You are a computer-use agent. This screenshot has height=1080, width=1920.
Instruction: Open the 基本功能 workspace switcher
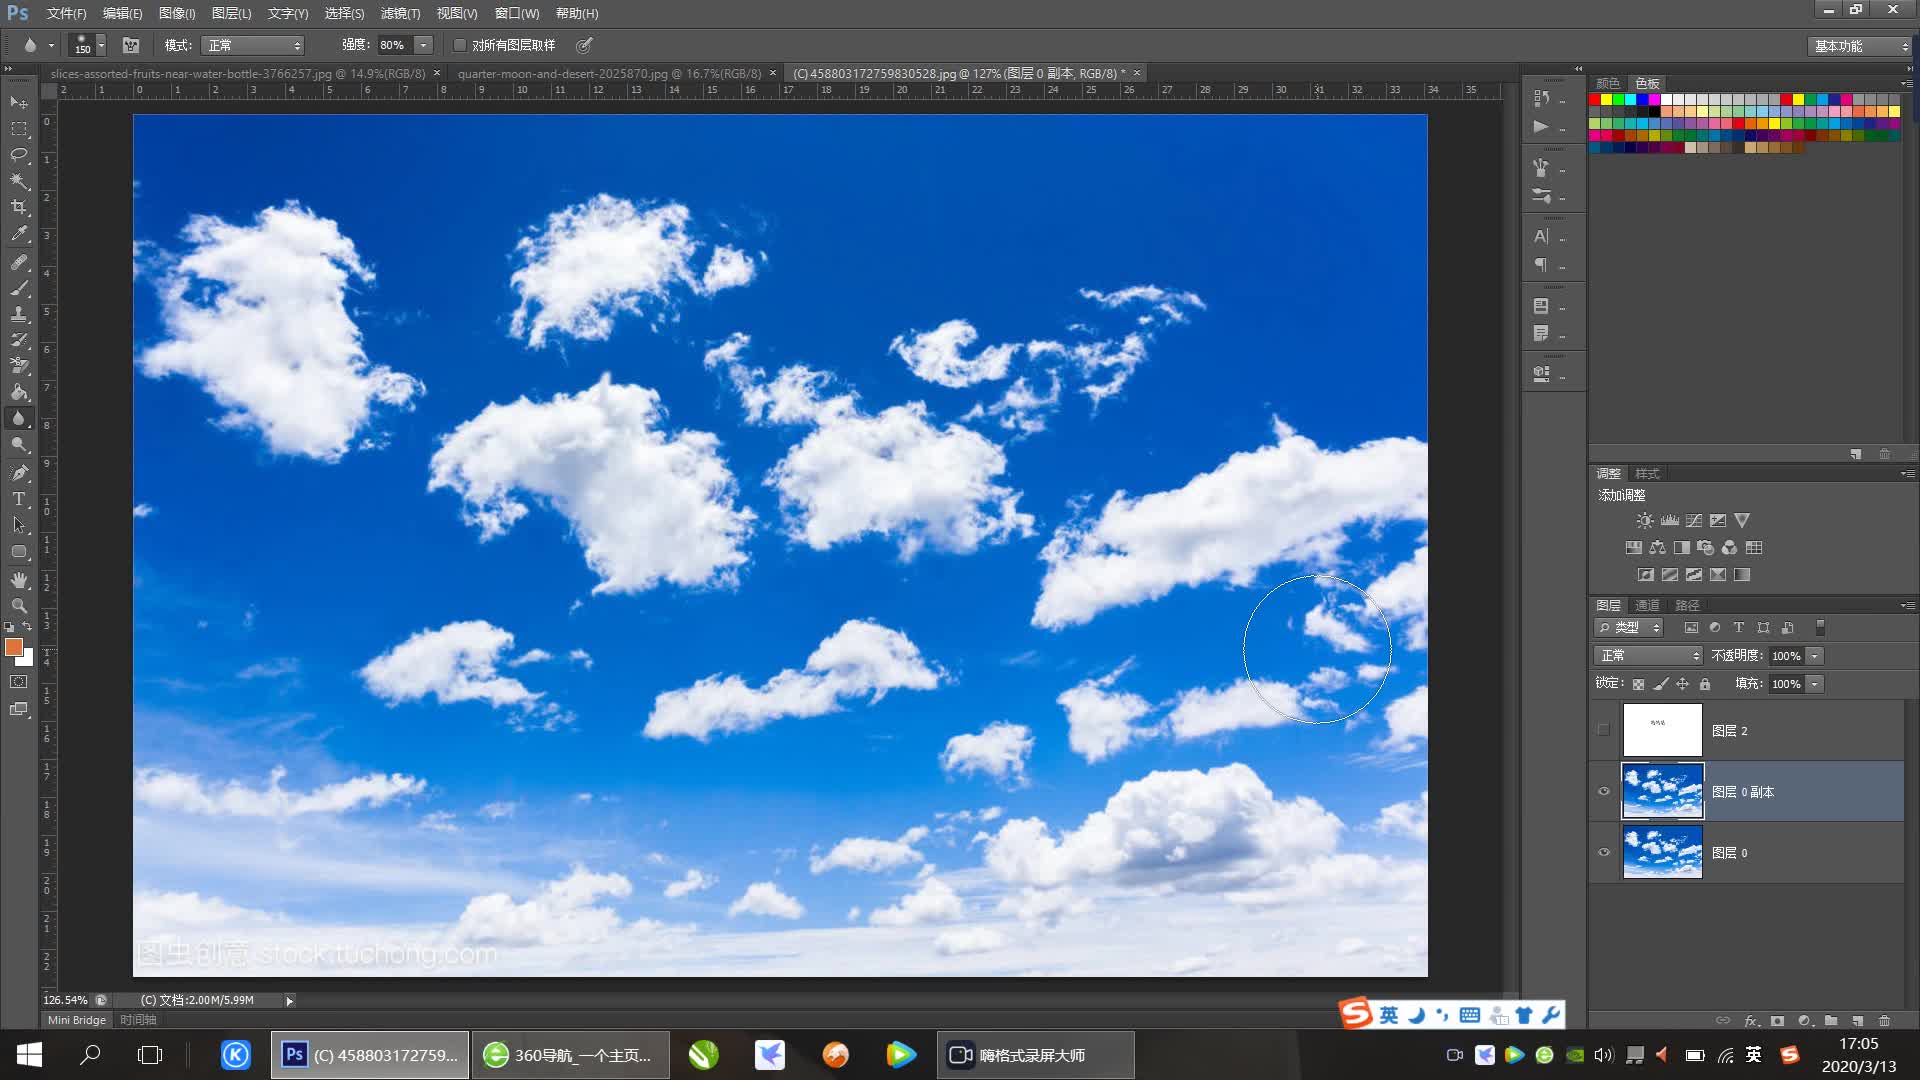coord(1860,46)
